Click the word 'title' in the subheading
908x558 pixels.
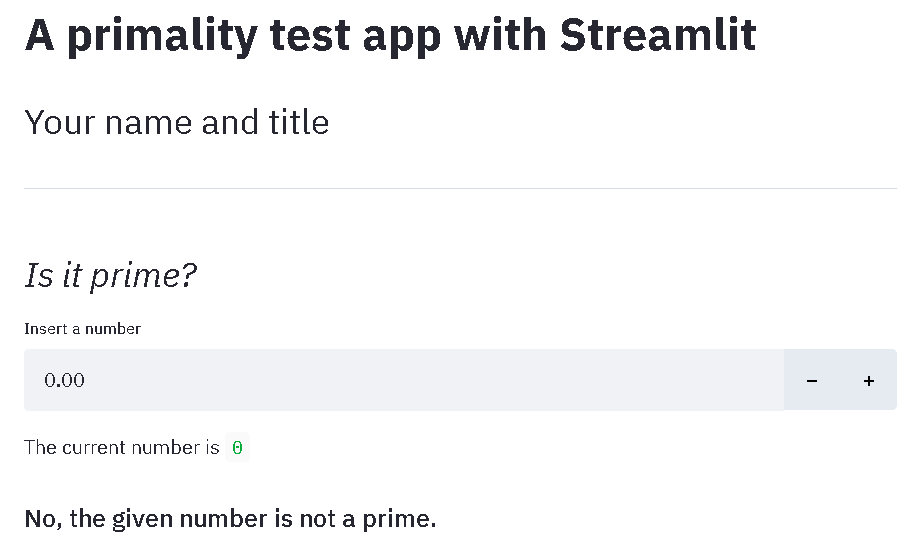(x=298, y=123)
